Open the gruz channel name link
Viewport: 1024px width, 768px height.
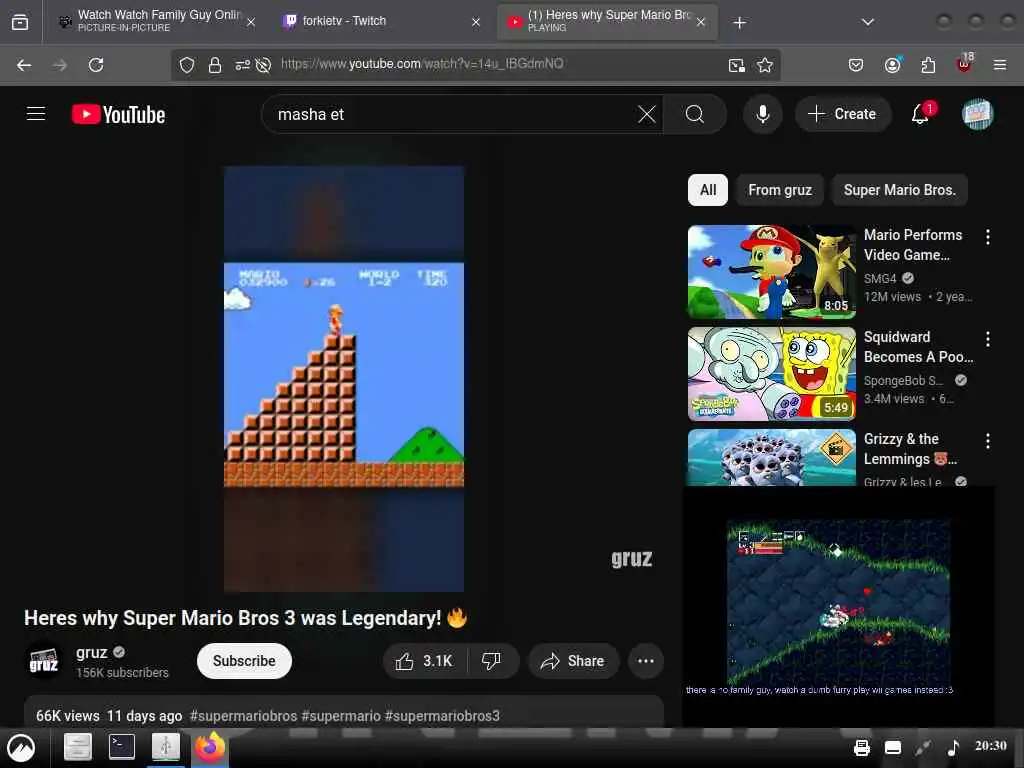pyautogui.click(x=91, y=652)
